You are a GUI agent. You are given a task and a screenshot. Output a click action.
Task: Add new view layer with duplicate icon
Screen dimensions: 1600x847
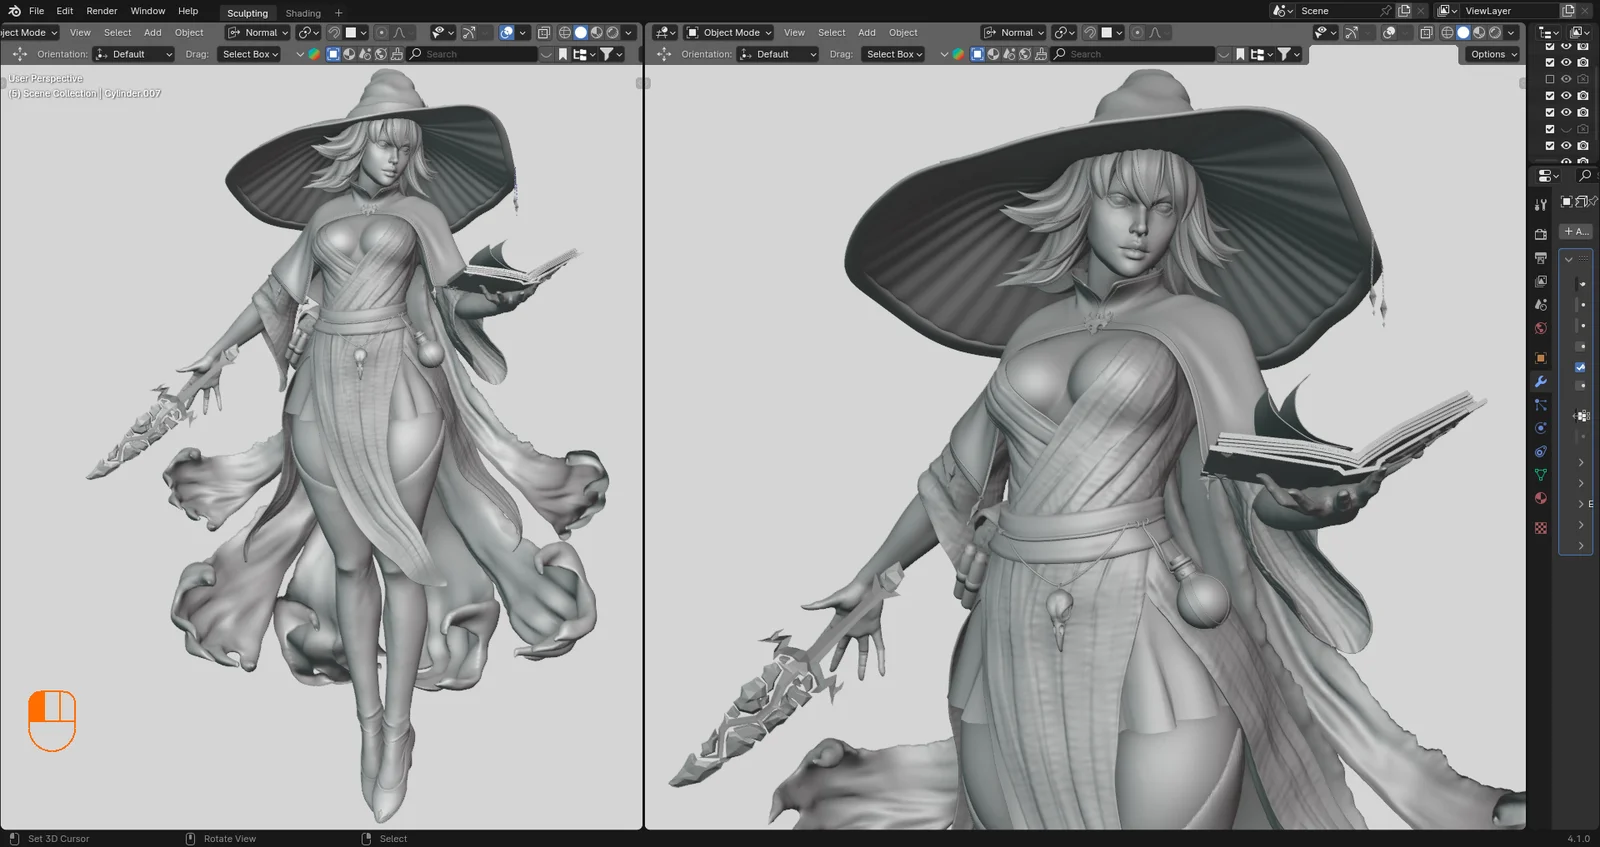[x=1568, y=11]
